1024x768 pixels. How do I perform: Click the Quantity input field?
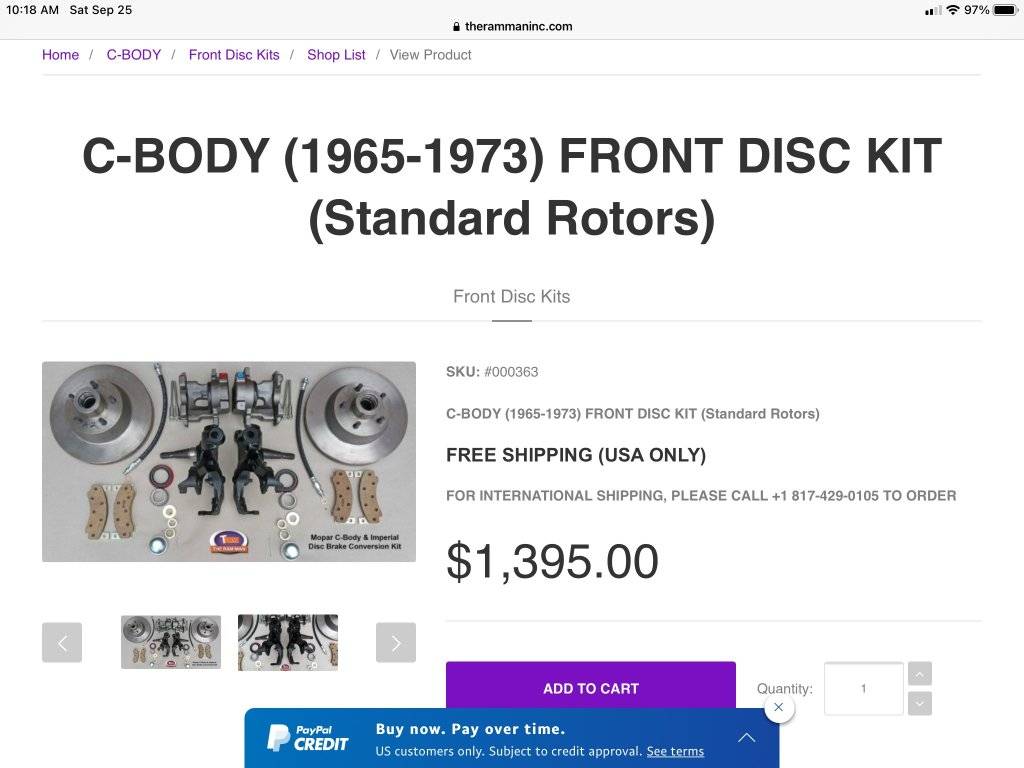click(863, 688)
